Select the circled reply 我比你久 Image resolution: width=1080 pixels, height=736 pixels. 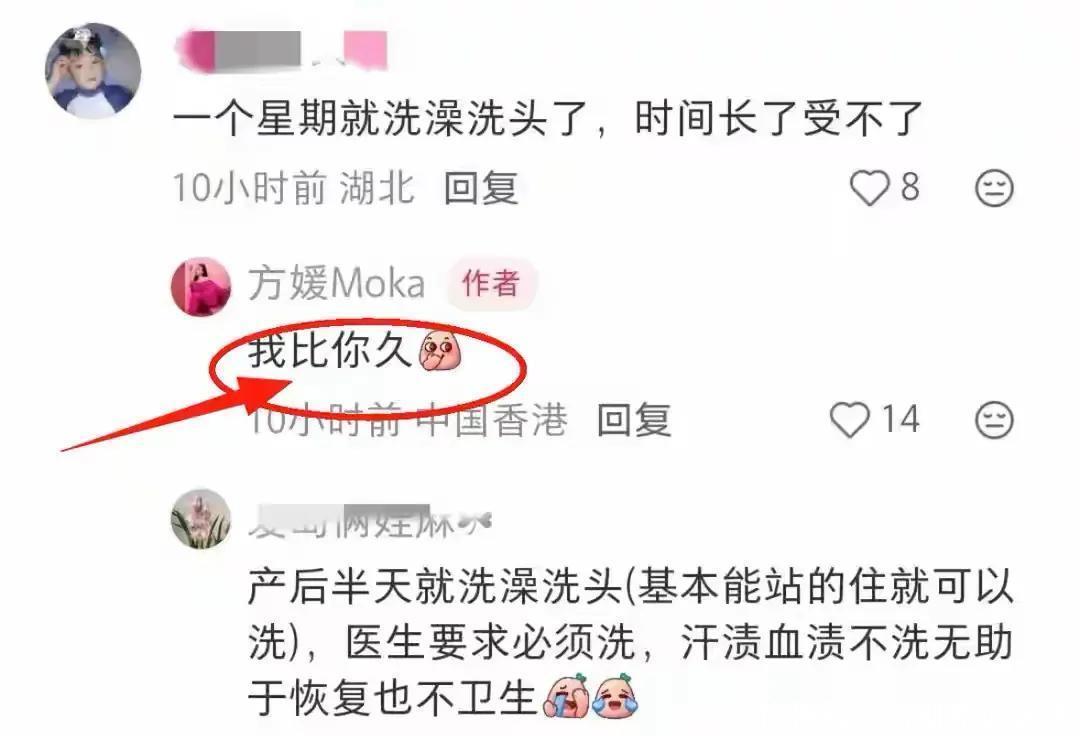[x=330, y=351]
